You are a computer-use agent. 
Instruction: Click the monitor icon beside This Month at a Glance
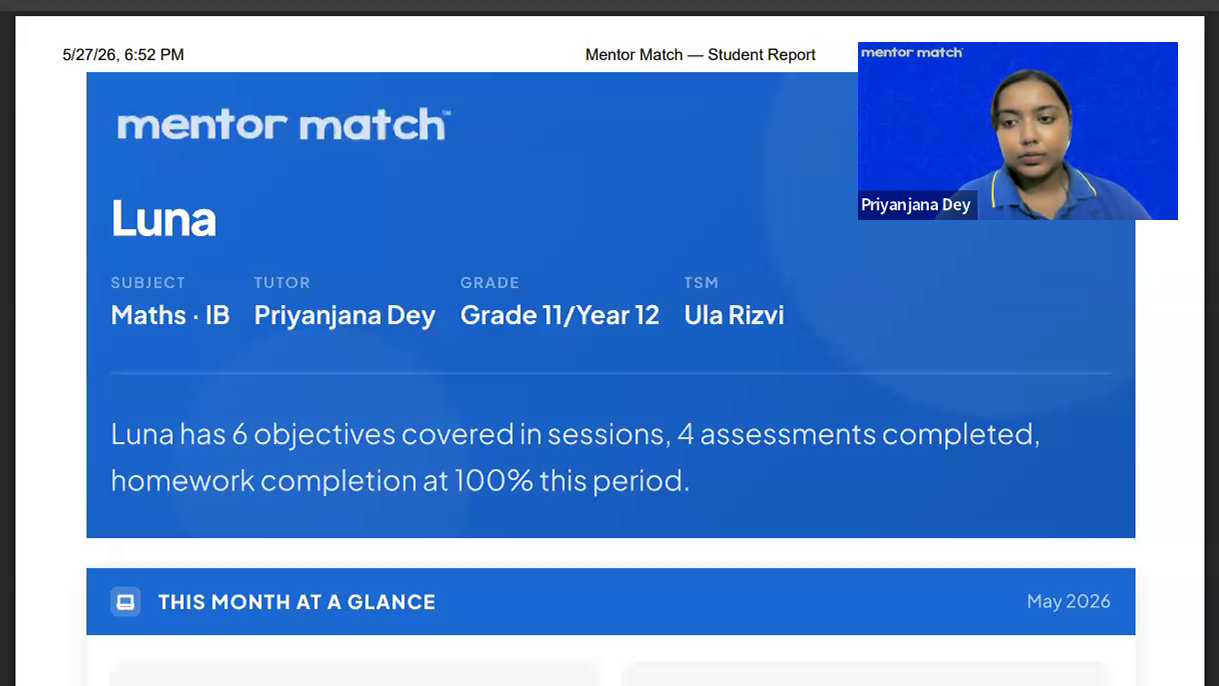point(125,602)
